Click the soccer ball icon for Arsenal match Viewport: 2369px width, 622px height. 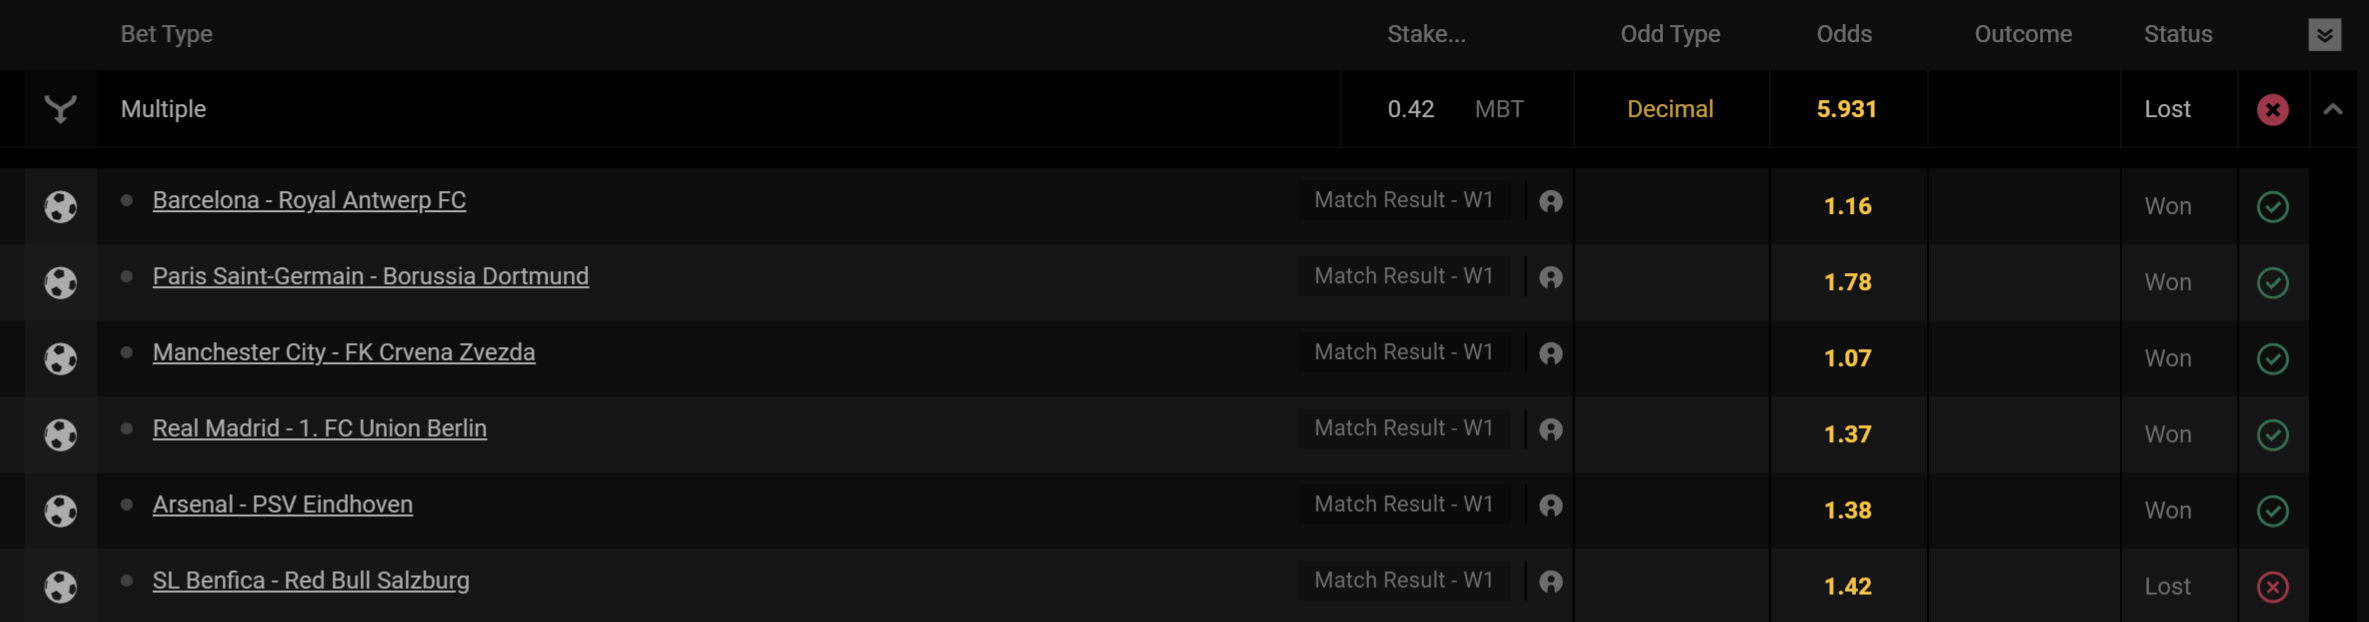[61, 510]
